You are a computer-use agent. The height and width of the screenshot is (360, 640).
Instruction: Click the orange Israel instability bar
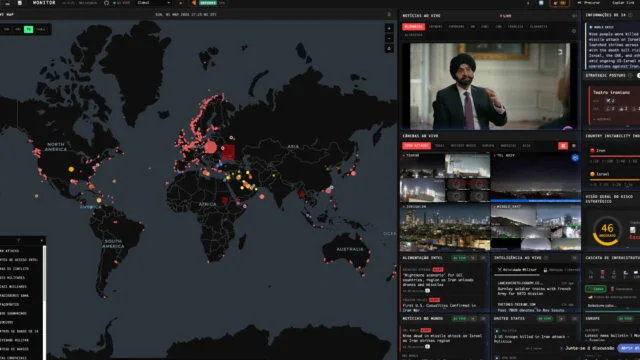(615, 180)
